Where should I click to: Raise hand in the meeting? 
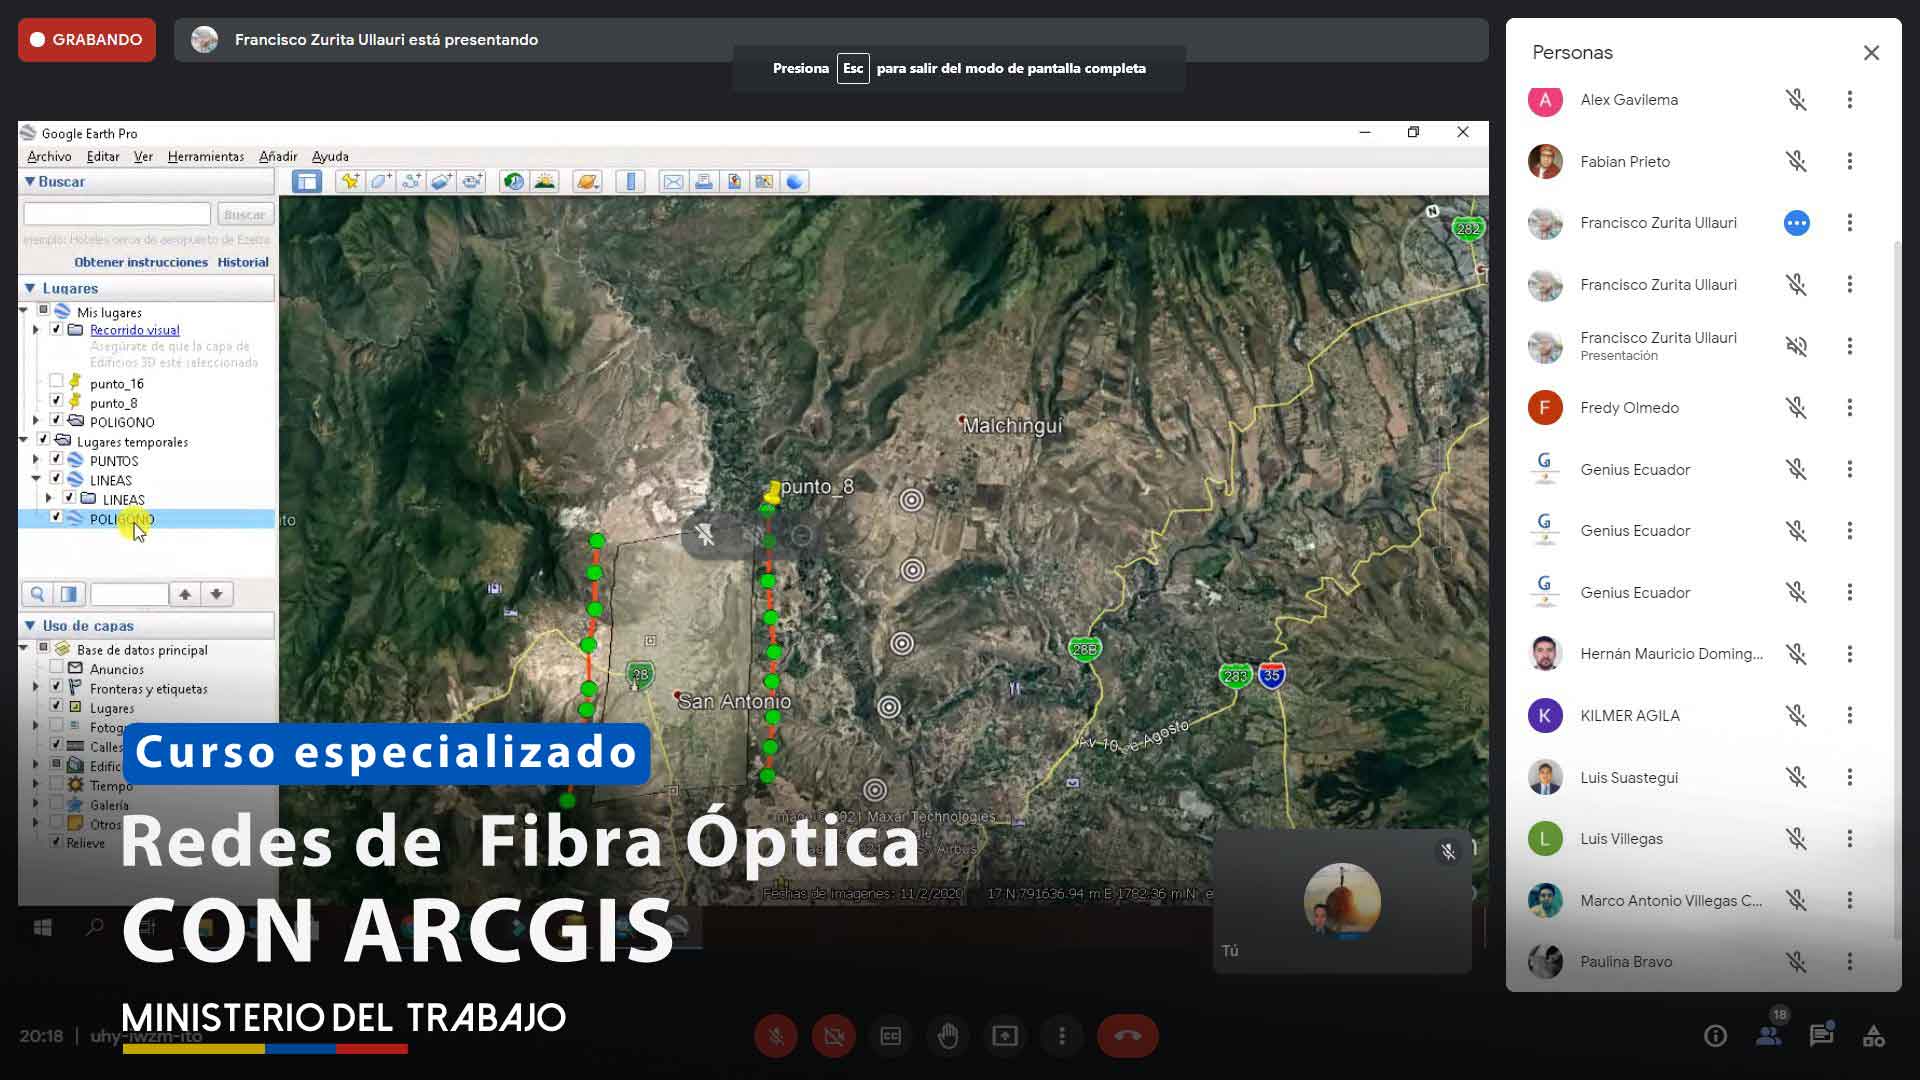tap(948, 1036)
